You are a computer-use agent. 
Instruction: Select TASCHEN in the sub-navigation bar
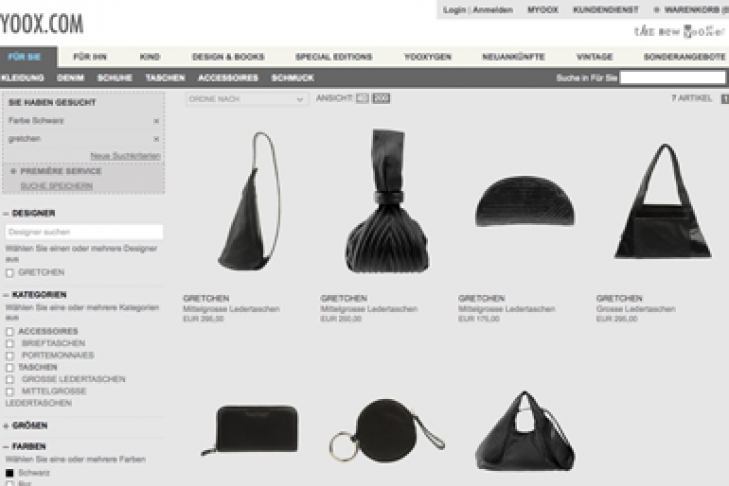pyautogui.click(x=165, y=78)
